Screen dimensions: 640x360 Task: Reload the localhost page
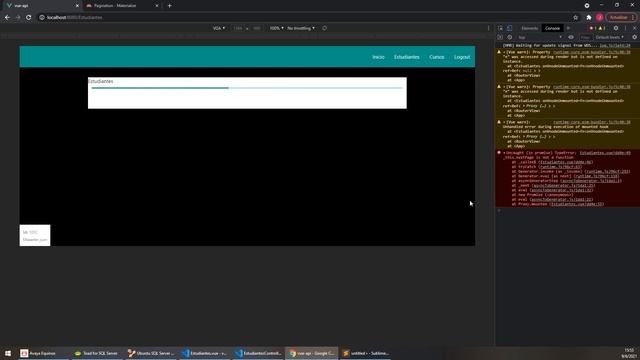point(29,18)
